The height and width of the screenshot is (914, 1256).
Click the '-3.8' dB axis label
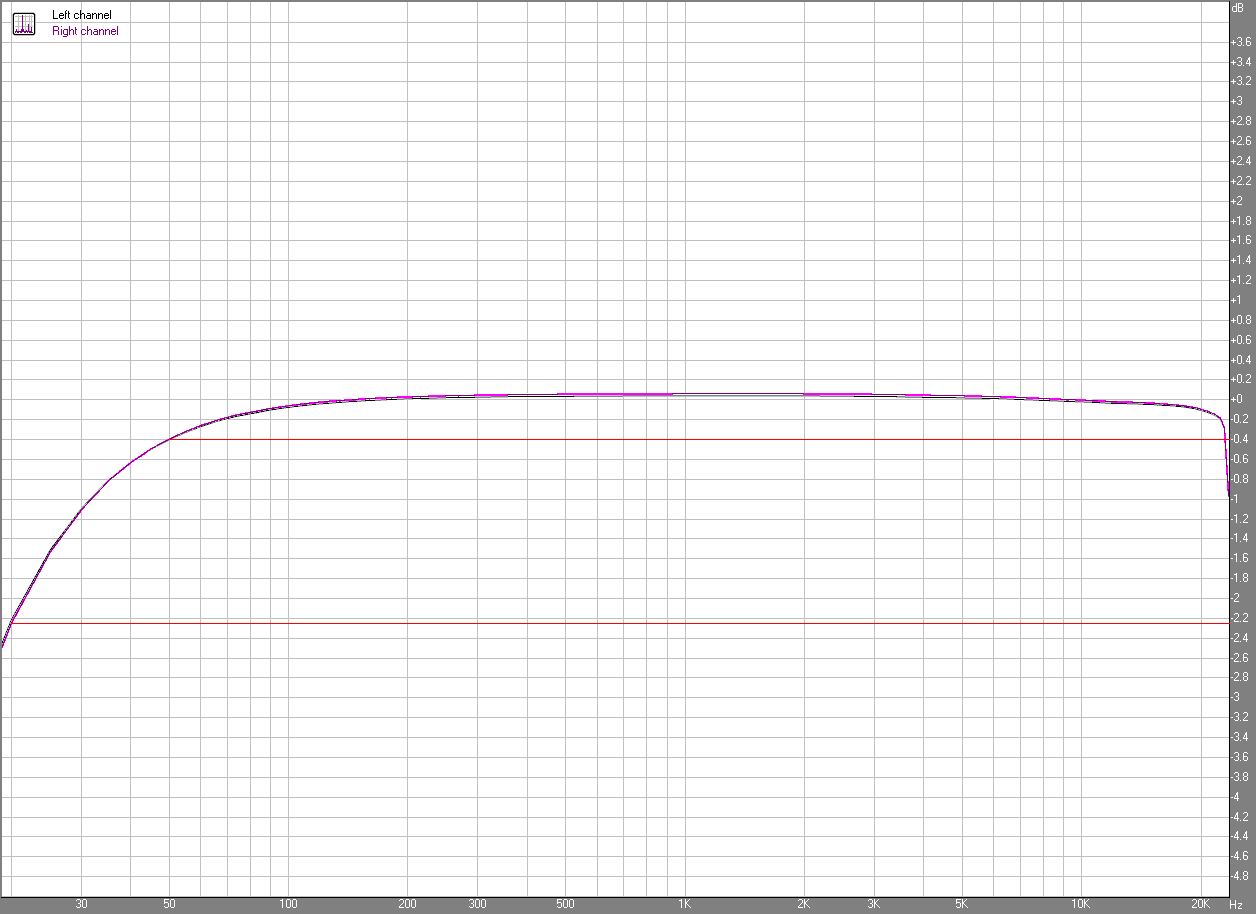coord(1240,776)
